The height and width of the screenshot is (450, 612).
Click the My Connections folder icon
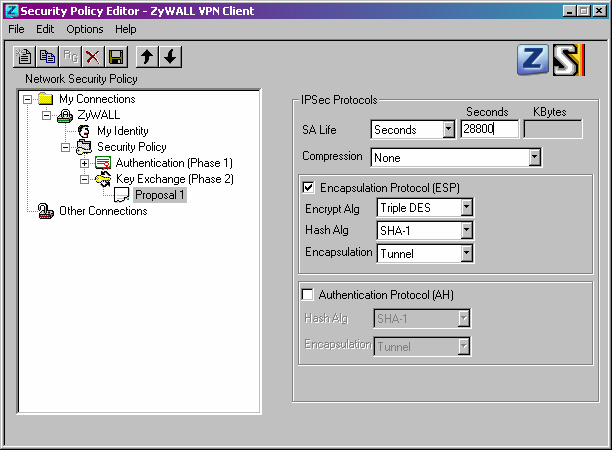click(x=46, y=99)
